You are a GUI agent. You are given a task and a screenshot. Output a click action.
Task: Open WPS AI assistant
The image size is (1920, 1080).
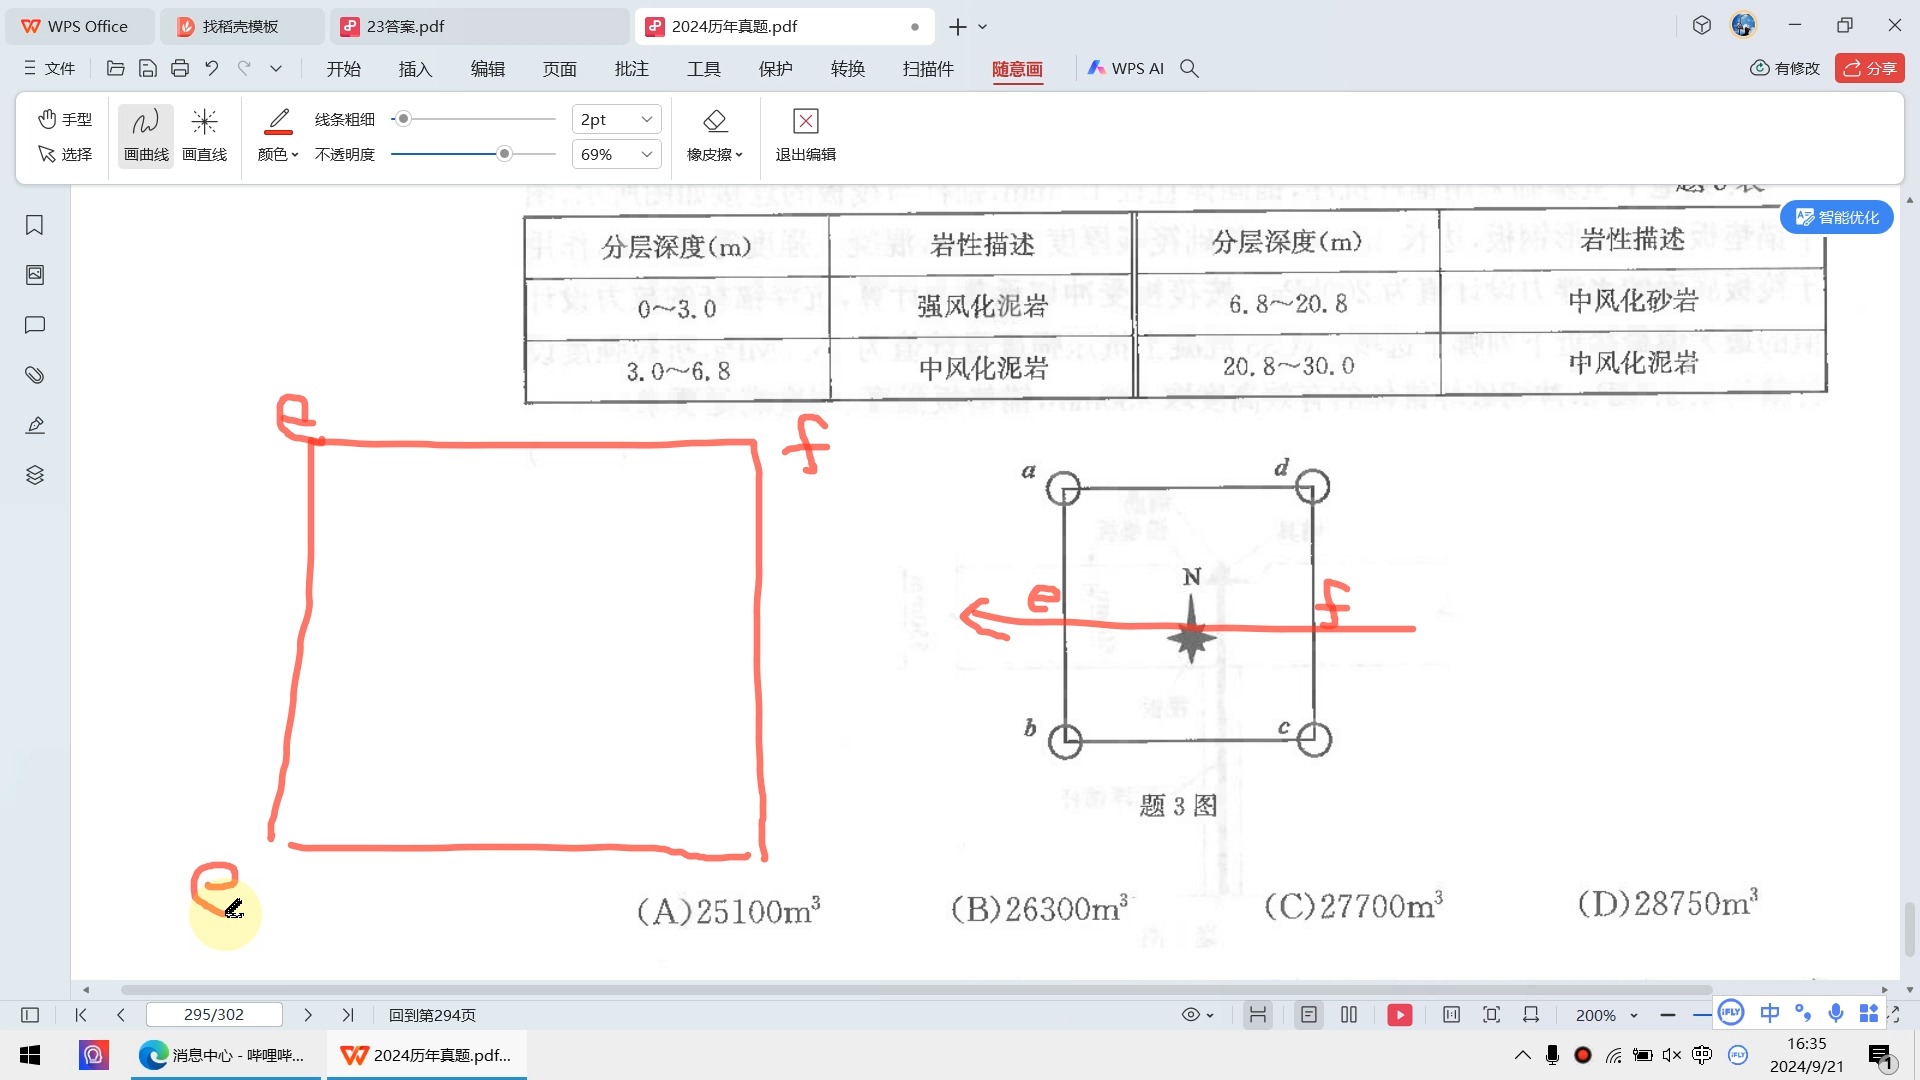tap(1126, 68)
